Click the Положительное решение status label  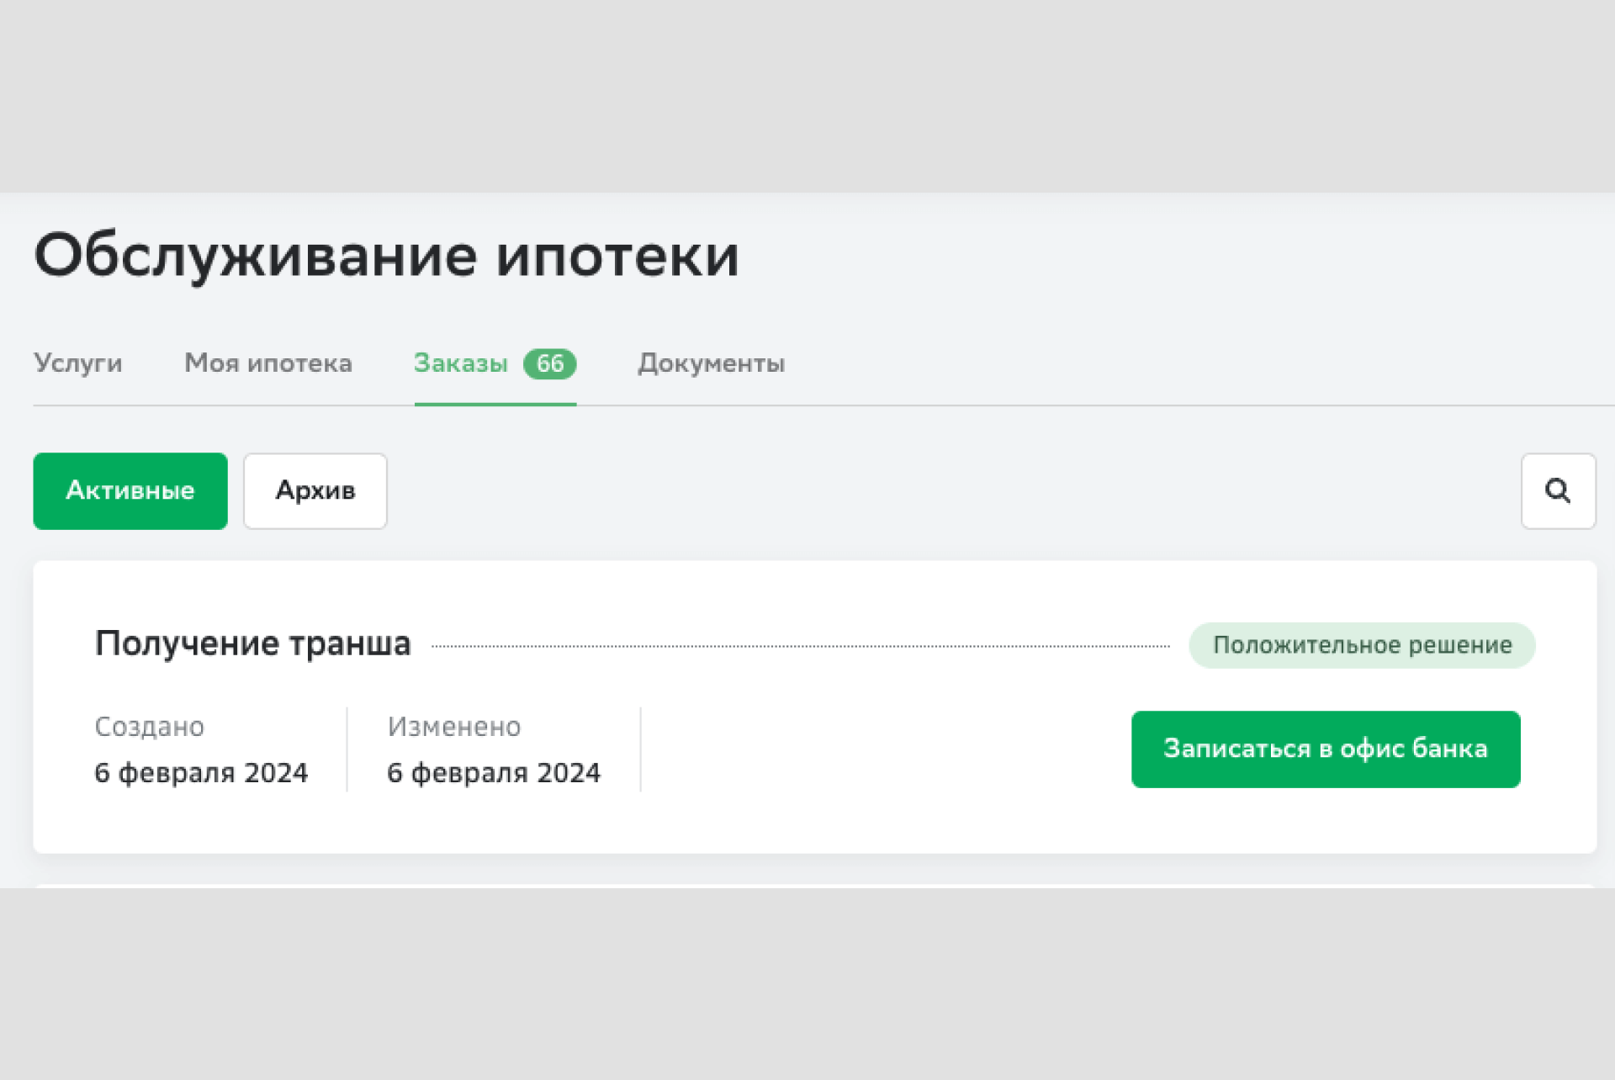[x=1362, y=645]
